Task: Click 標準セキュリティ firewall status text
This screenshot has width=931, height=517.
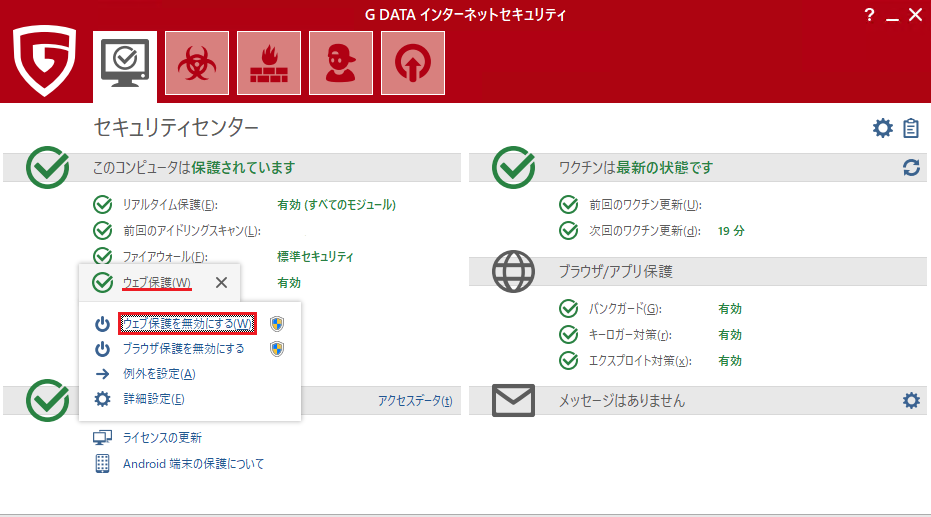Action: (315, 257)
